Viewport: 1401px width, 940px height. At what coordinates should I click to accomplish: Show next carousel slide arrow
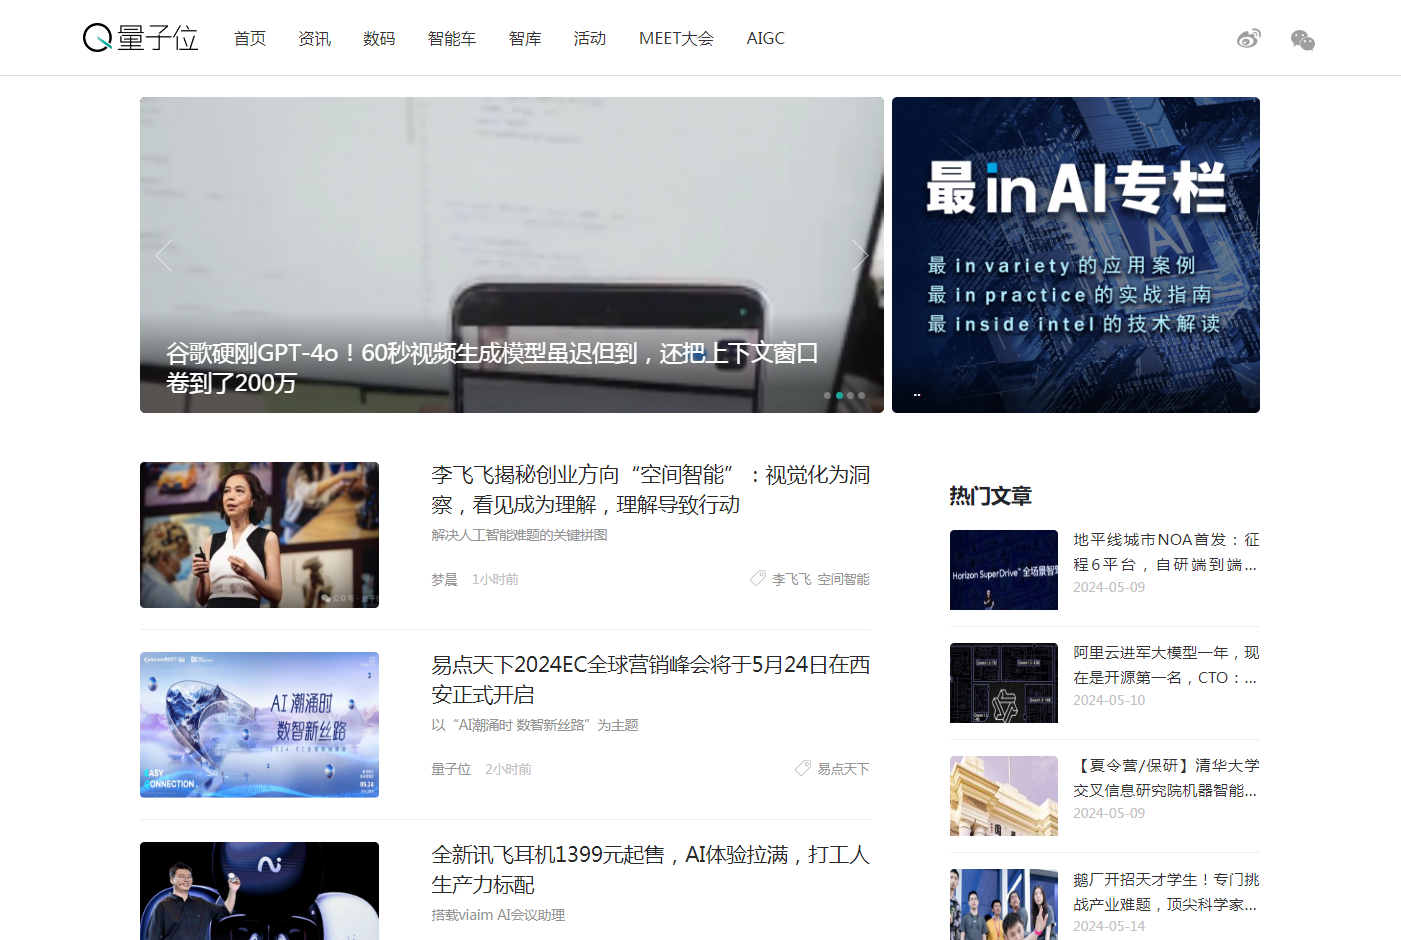(860, 255)
